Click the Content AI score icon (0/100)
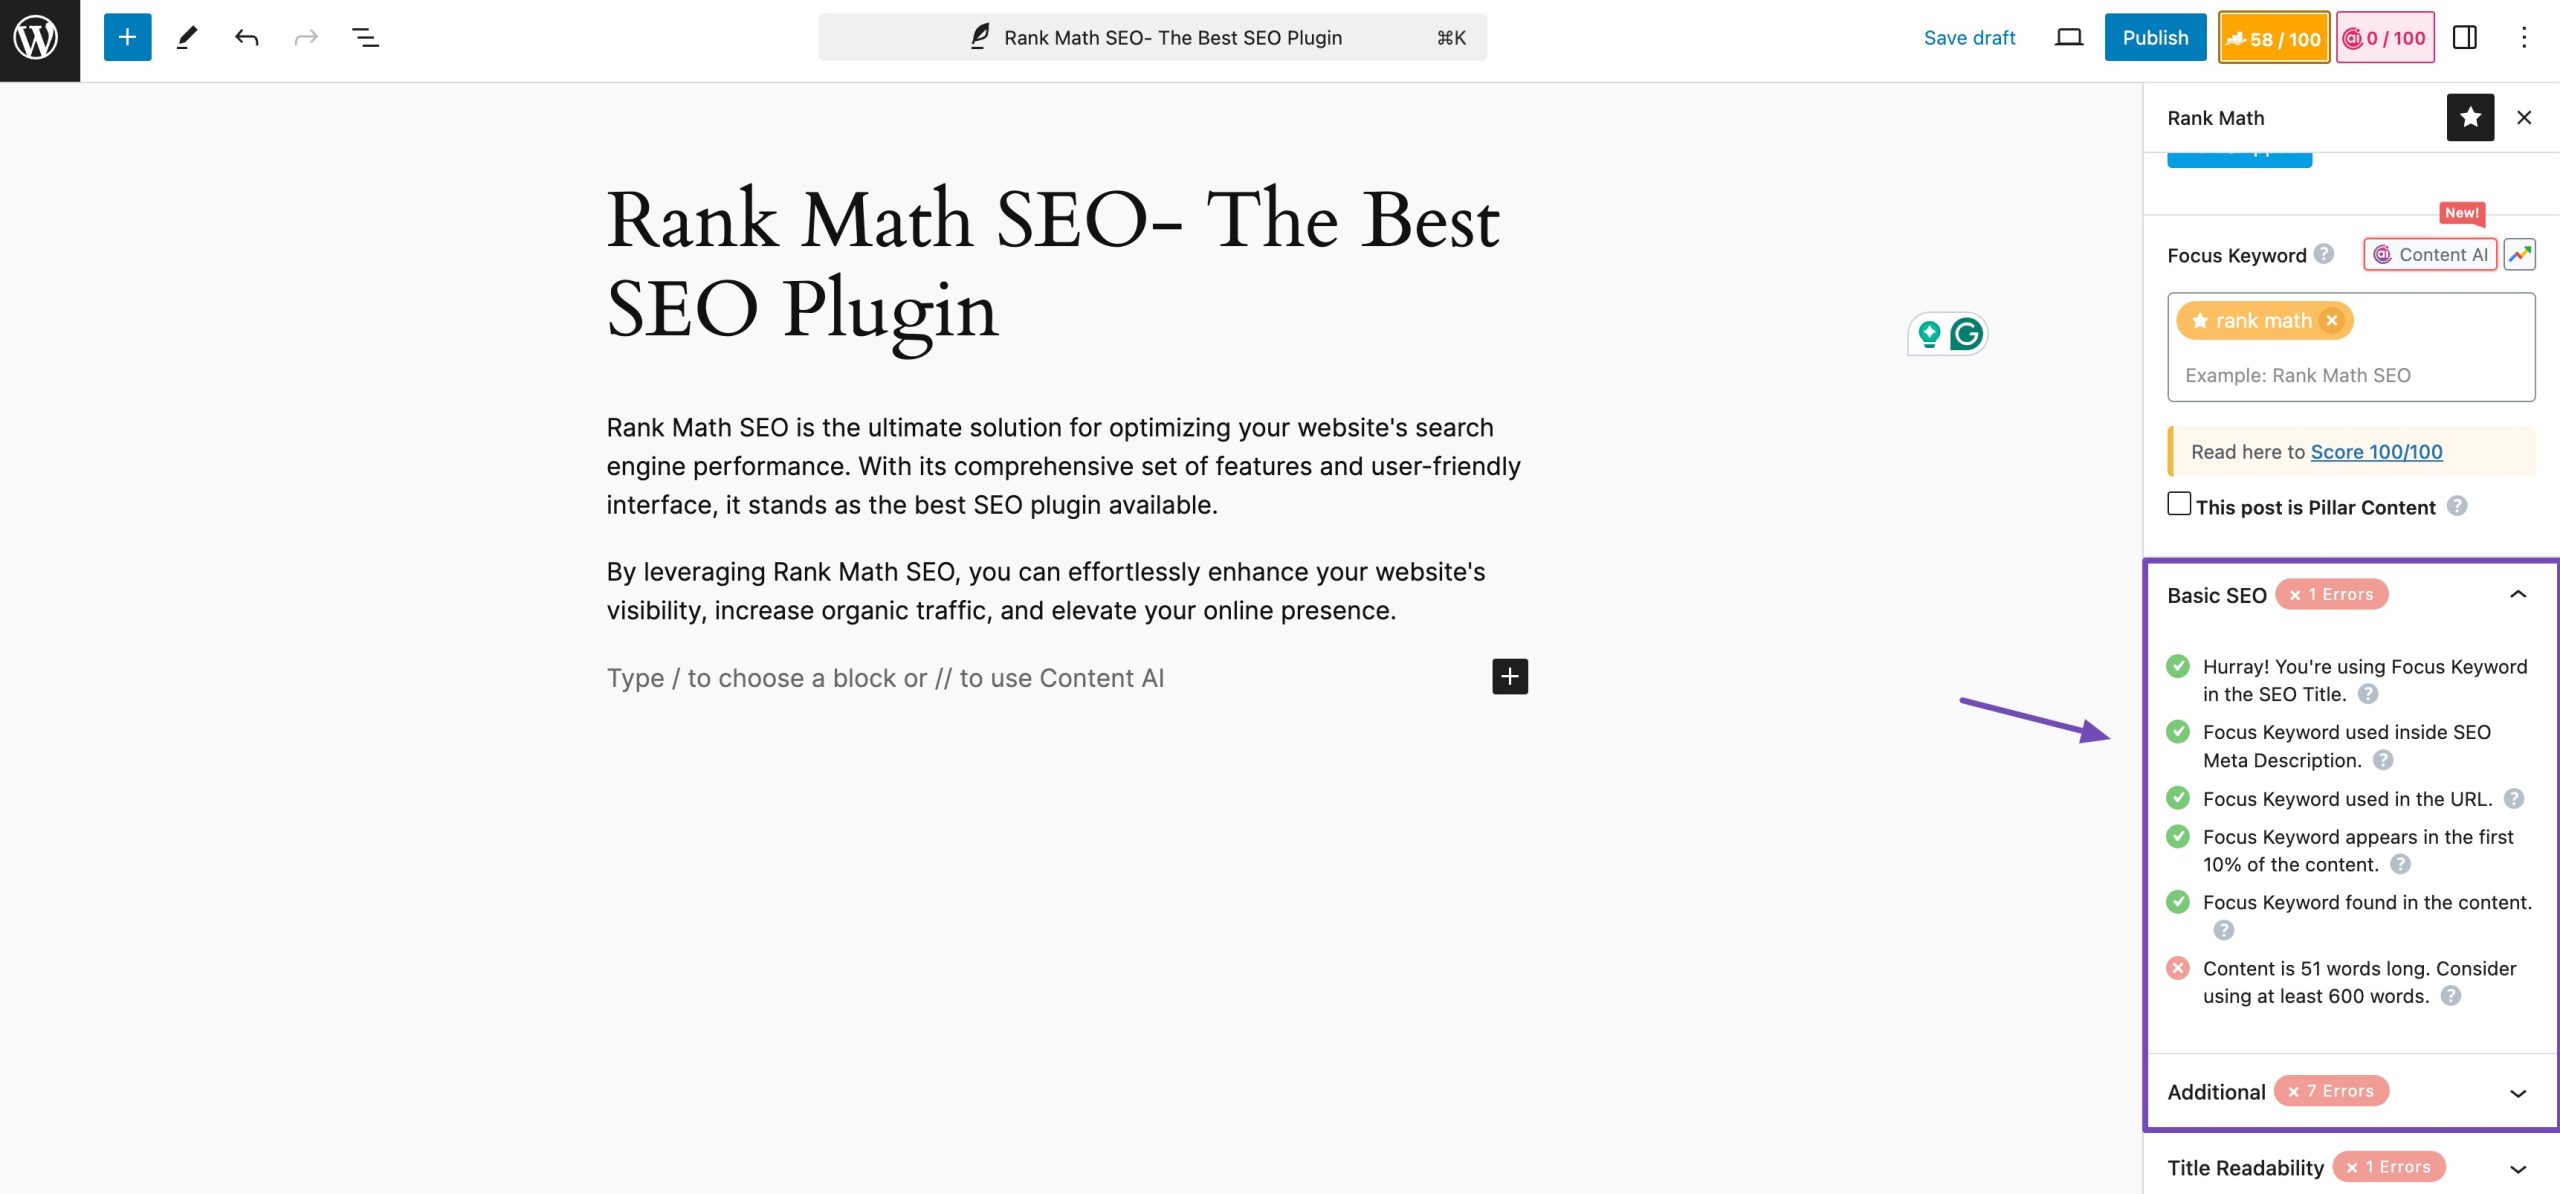The width and height of the screenshot is (2560, 1194). (2384, 36)
